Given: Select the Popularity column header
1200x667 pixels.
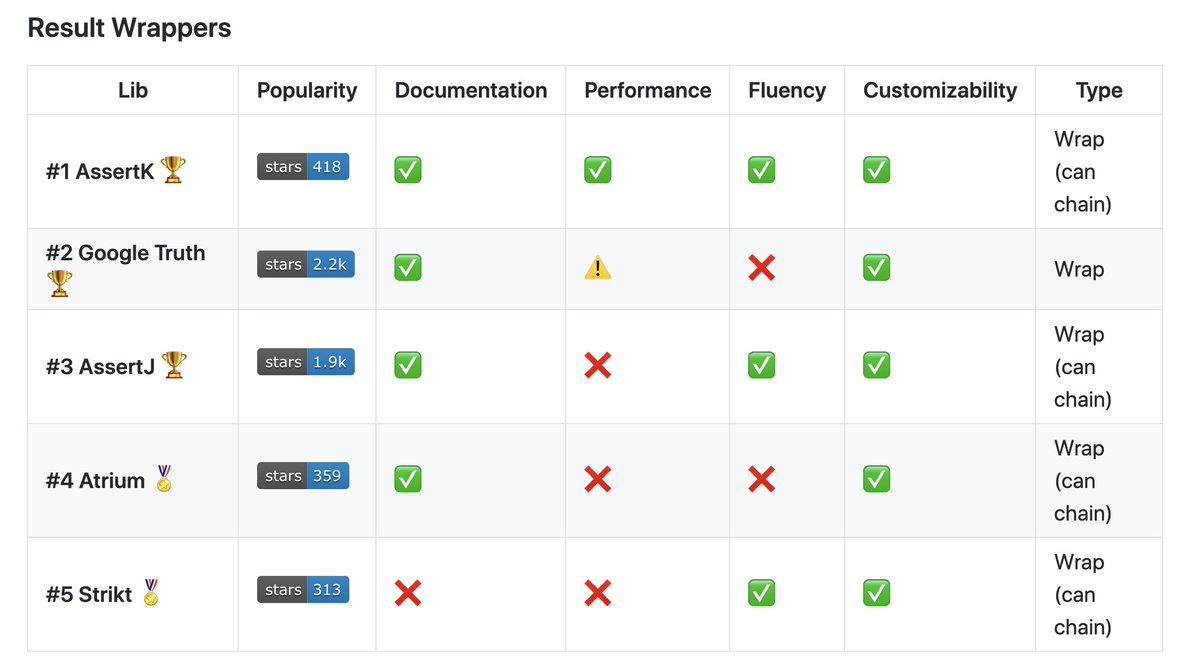Looking at the screenshot, I should (307, 90).
